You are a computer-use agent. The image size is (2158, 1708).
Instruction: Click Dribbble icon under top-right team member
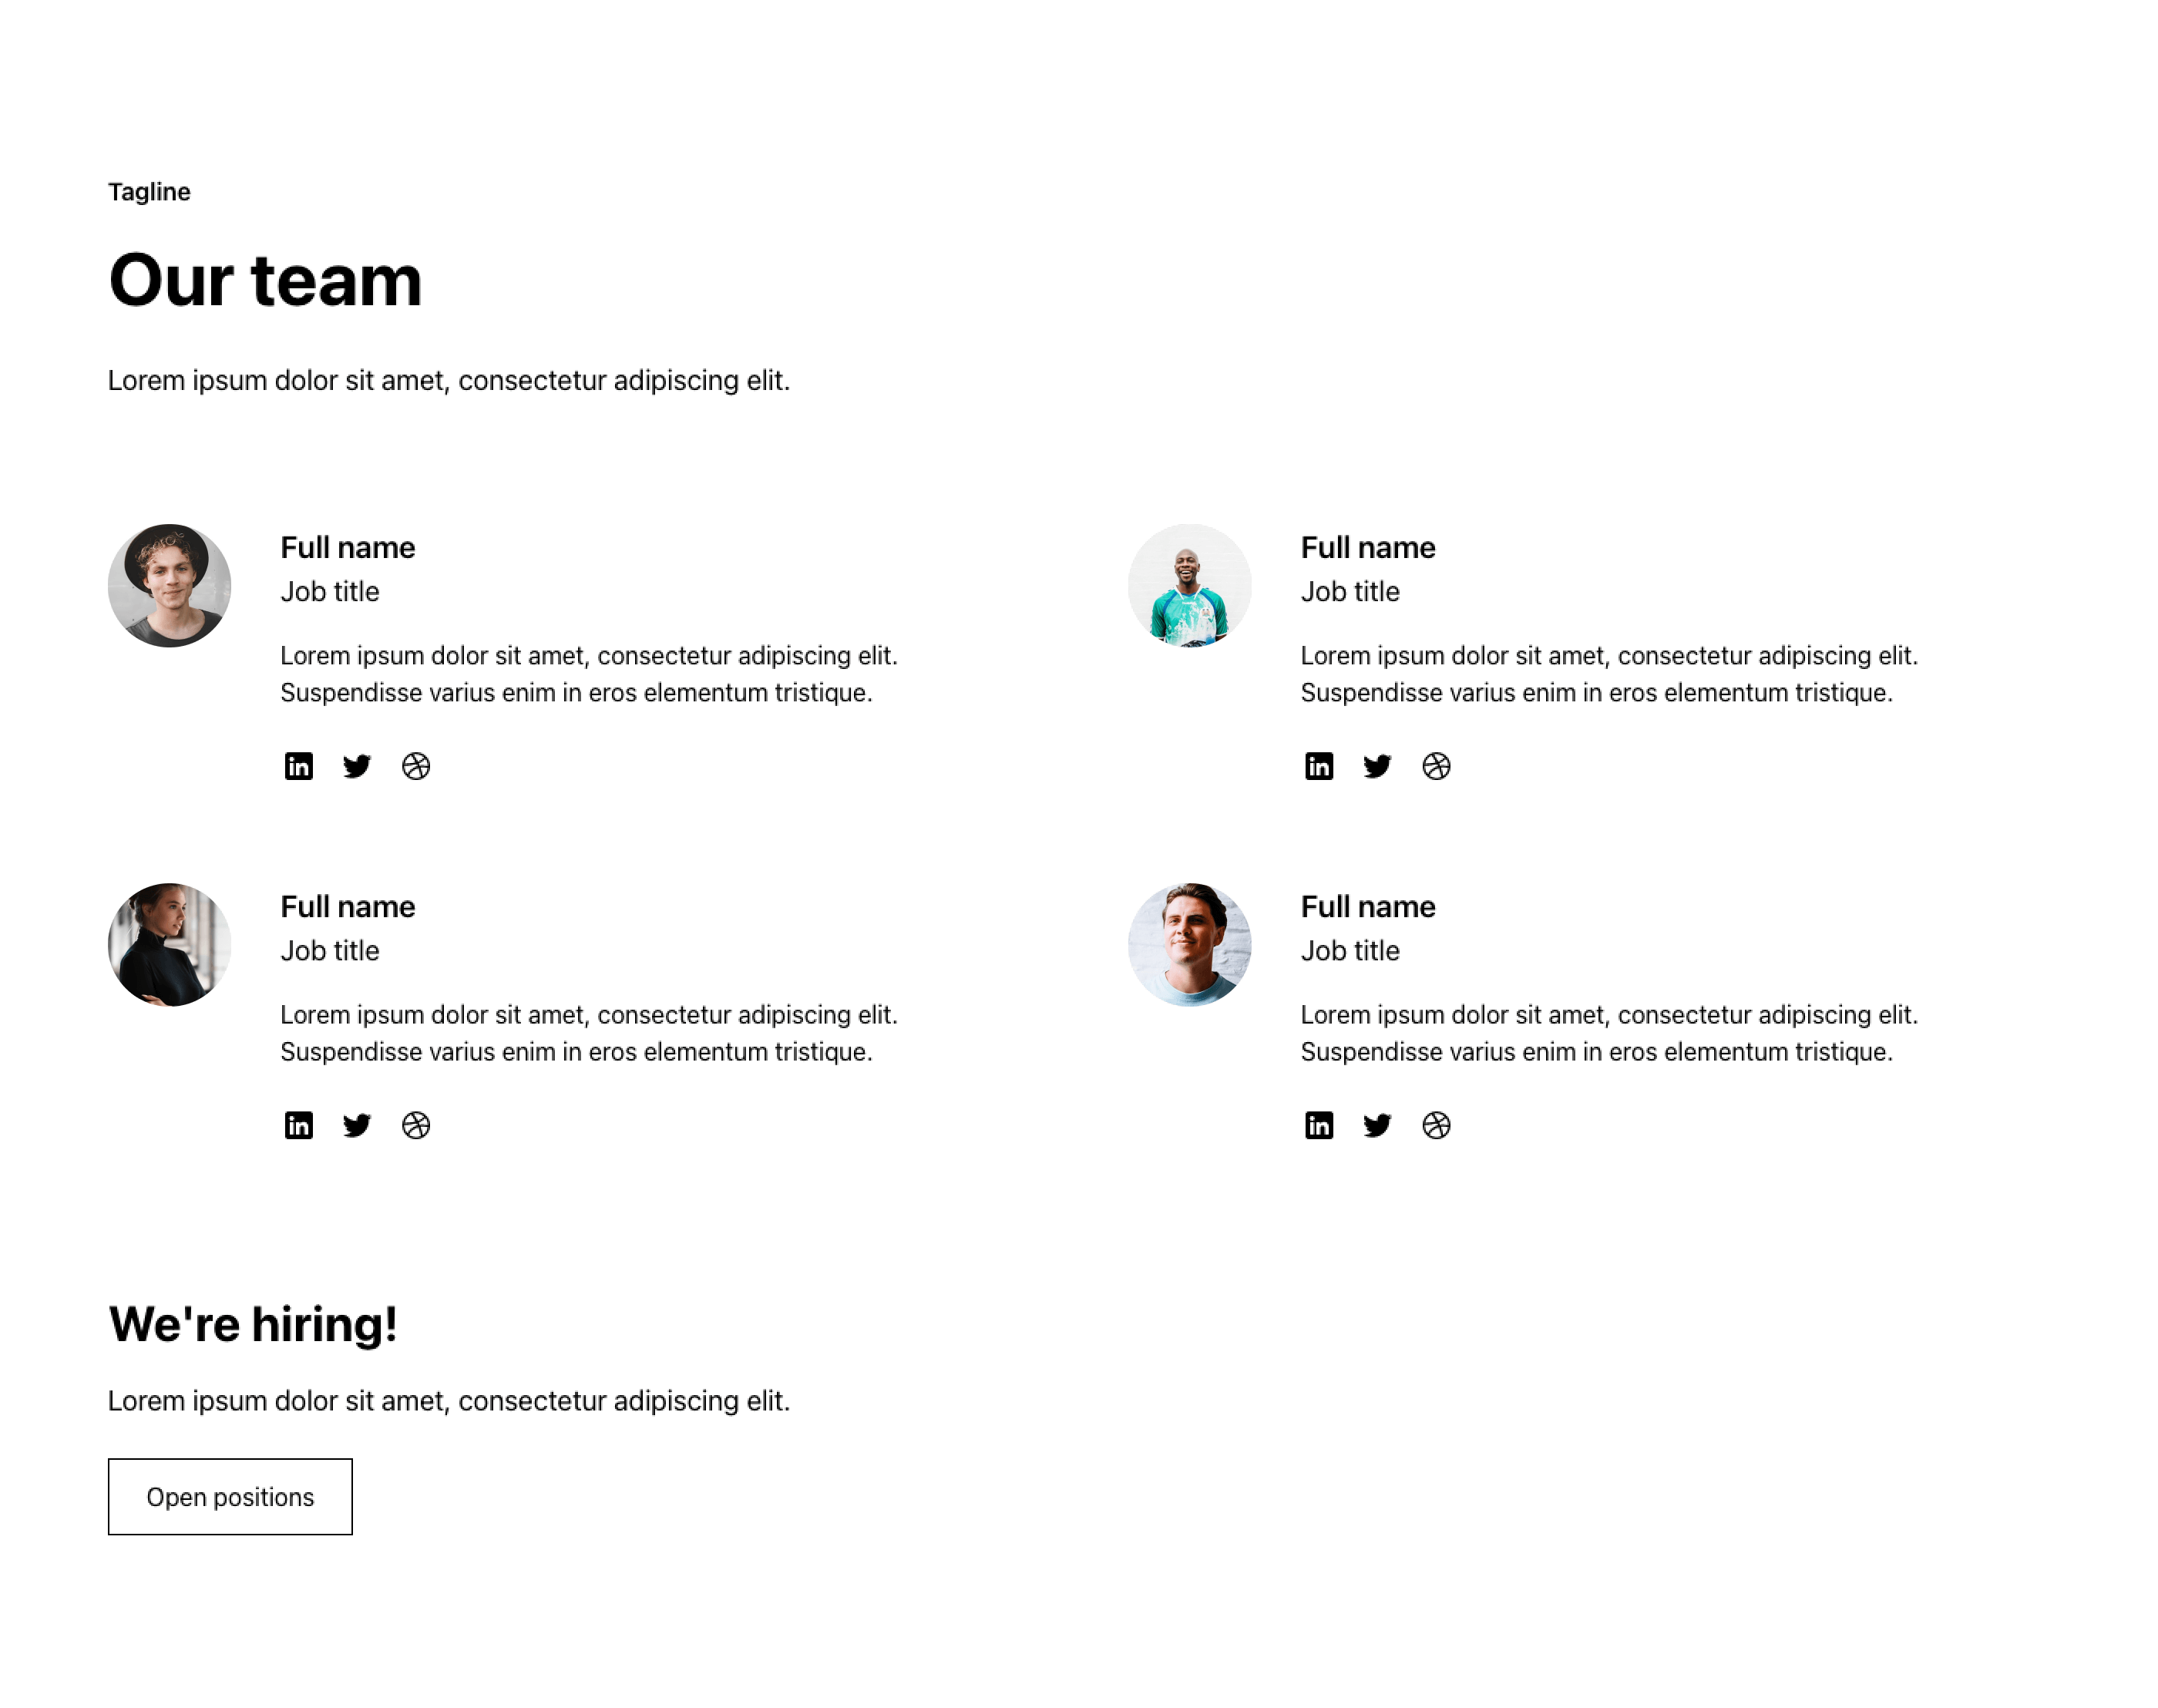pos(1436,766)
